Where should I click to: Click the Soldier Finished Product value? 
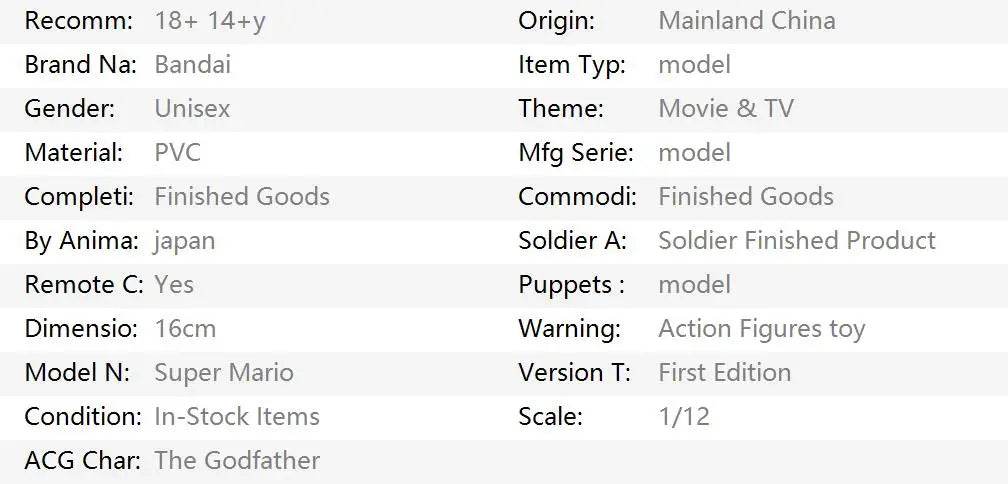796,241
